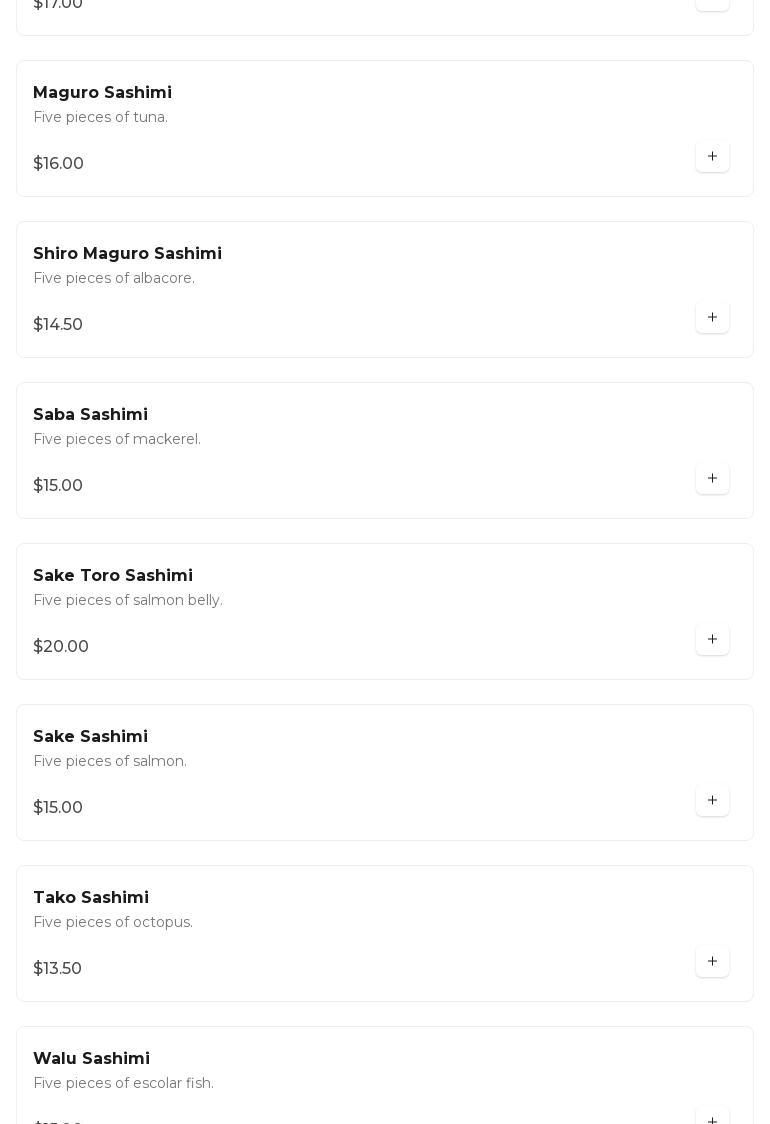This screenshot has height=1124, width=770.
Task: Add Sake Sashimi with plus icon
Action: coord(712,801)
